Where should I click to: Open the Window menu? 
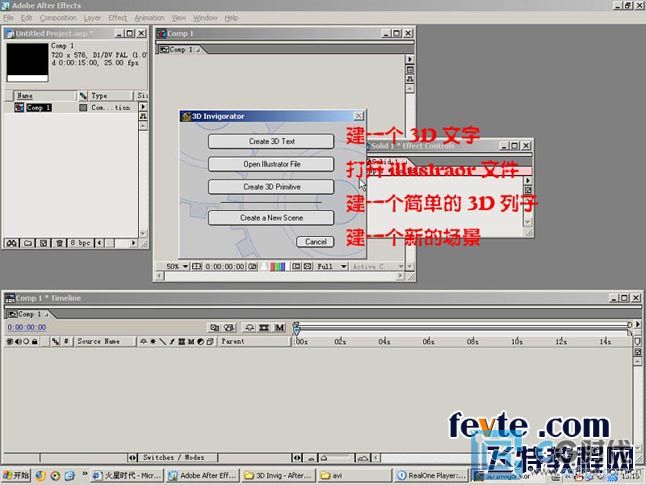[x=205, y=18]
